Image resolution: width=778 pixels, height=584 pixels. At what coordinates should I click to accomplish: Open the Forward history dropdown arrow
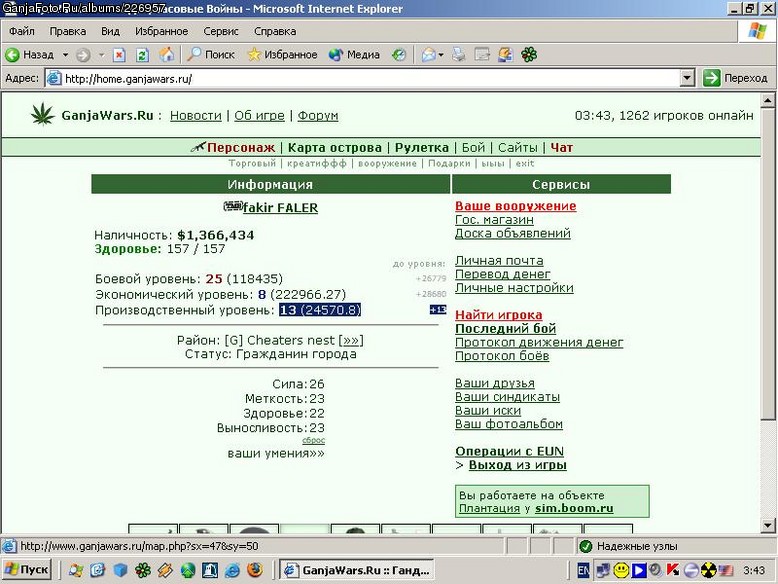(101, 55)
